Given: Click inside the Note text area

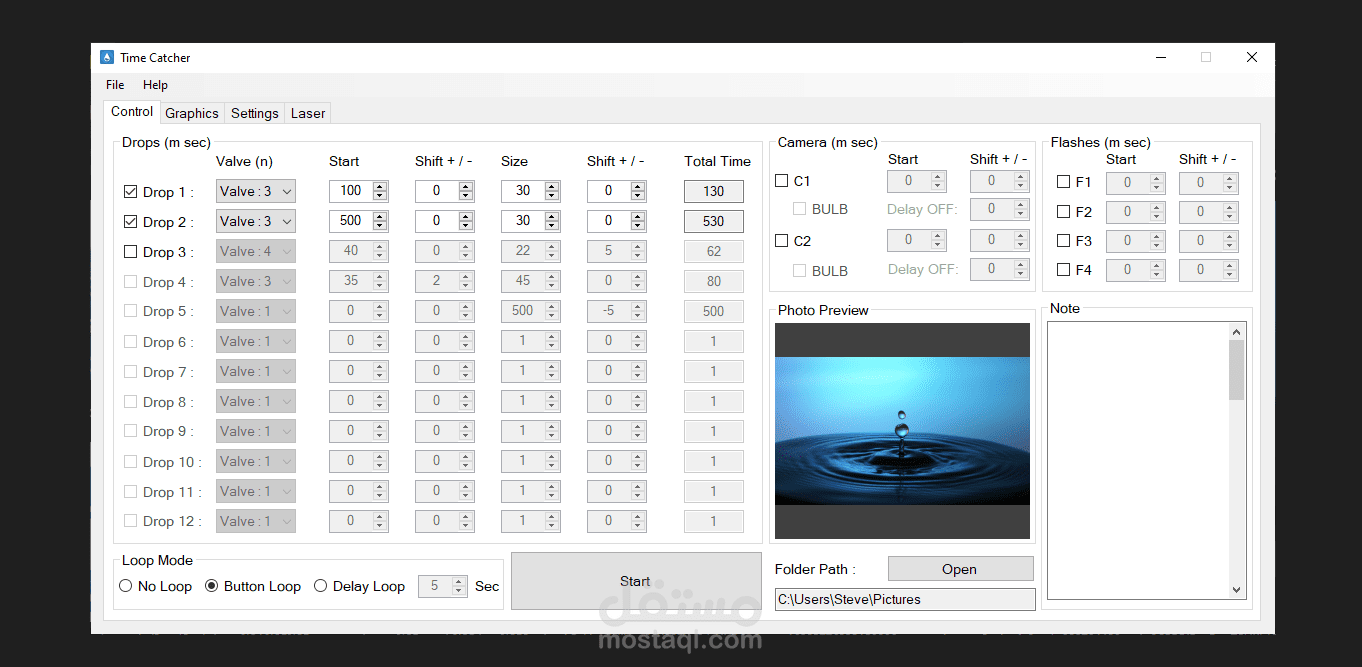Looking at the screenshot, I should (x=1137, y=460).
